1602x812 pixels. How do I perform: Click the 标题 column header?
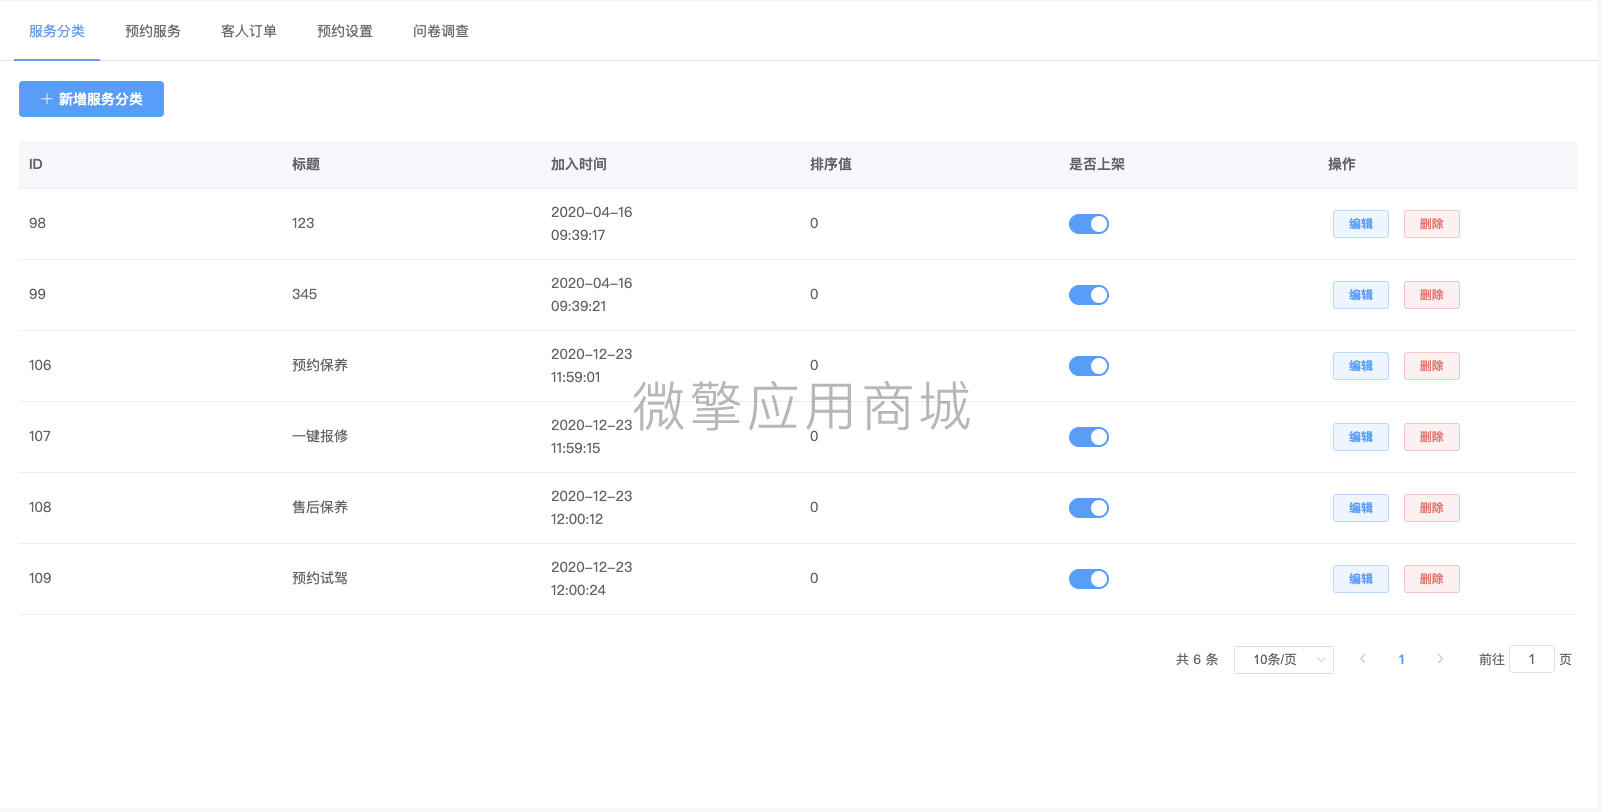click(306, 164)
